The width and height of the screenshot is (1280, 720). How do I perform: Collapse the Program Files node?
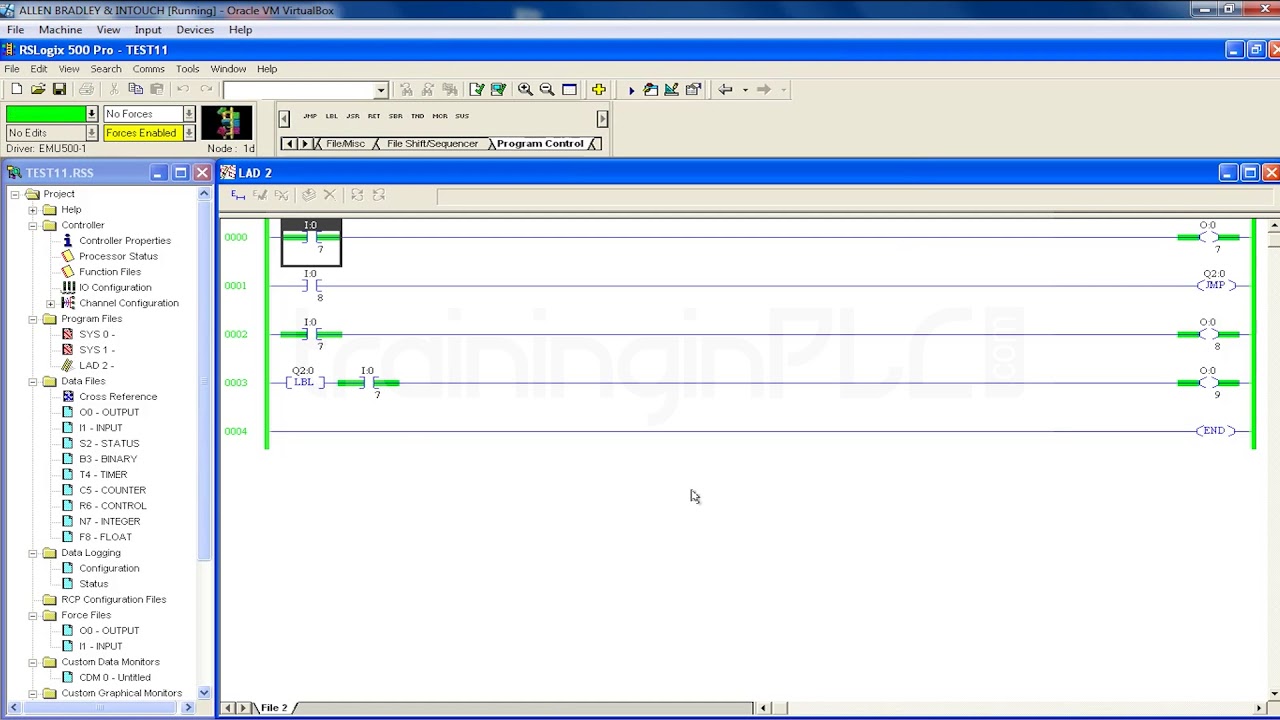point(33,319)
